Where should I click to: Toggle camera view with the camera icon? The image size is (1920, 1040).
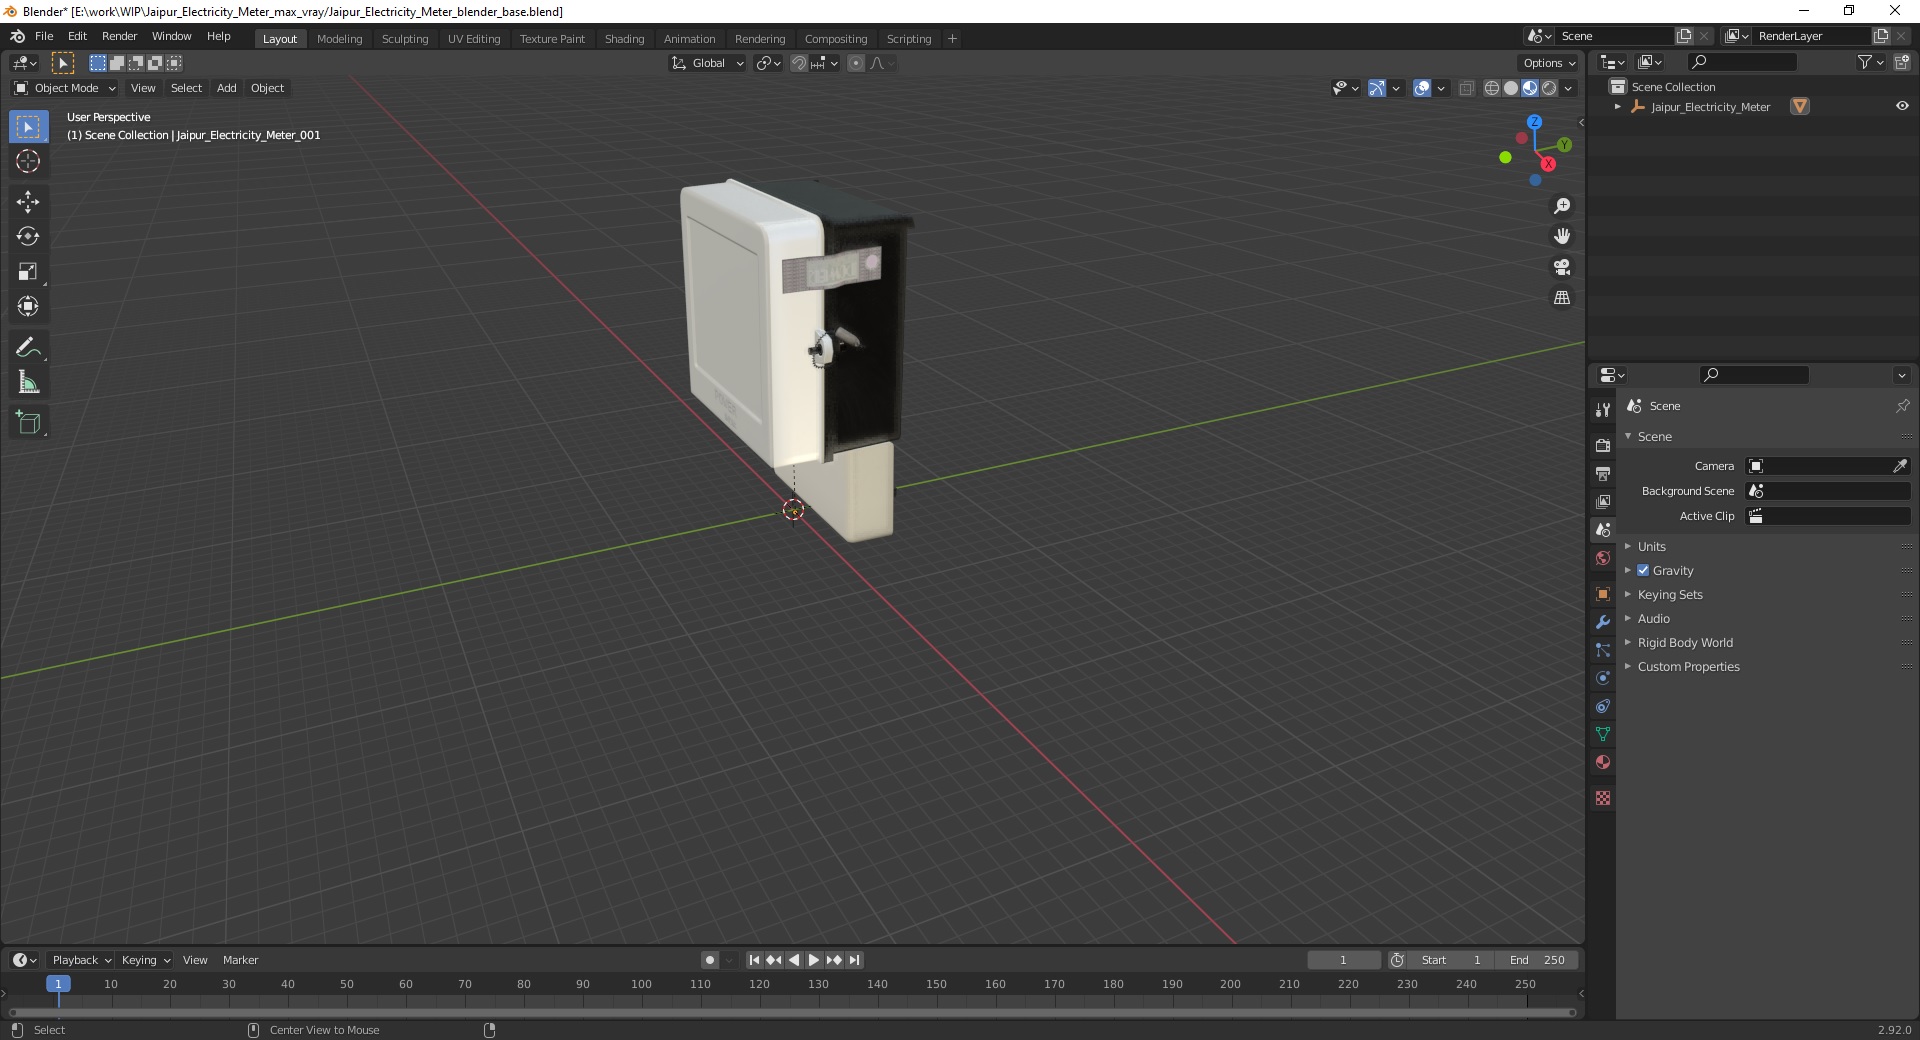[x=1562, y=267]
